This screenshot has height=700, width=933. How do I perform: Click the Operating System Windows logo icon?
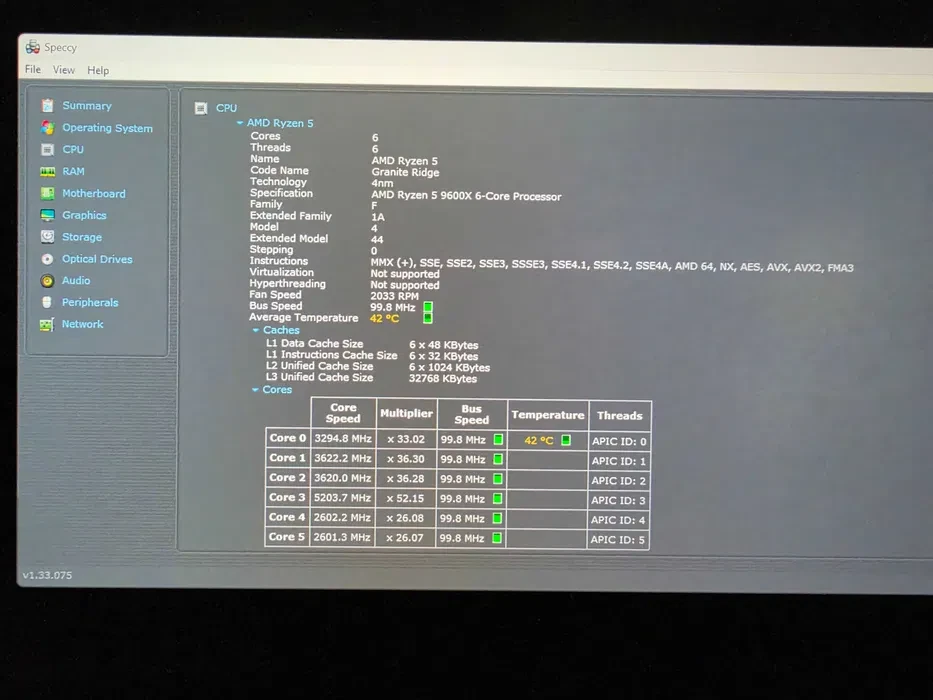tap(48, 127)
